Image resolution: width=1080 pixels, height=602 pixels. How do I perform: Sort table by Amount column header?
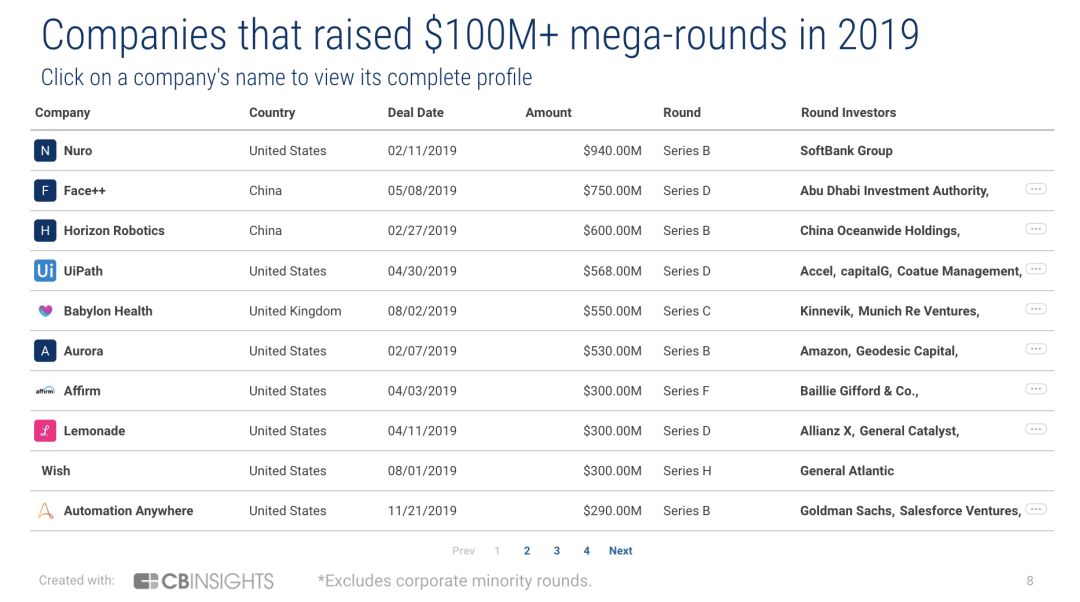[x=548, y=113]
